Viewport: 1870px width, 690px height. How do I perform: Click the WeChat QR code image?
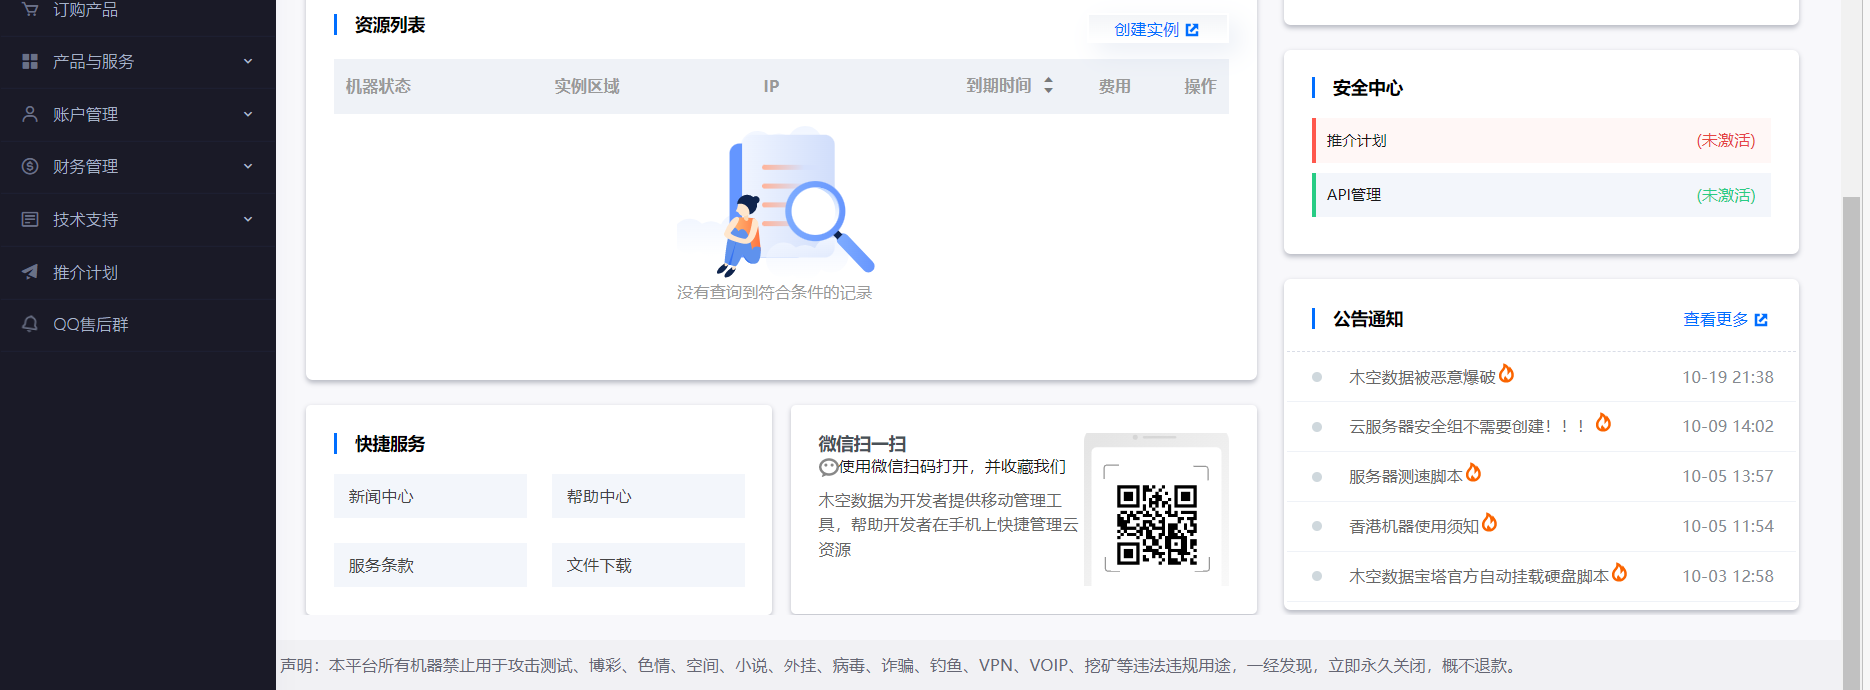[x=1156, y=525]
